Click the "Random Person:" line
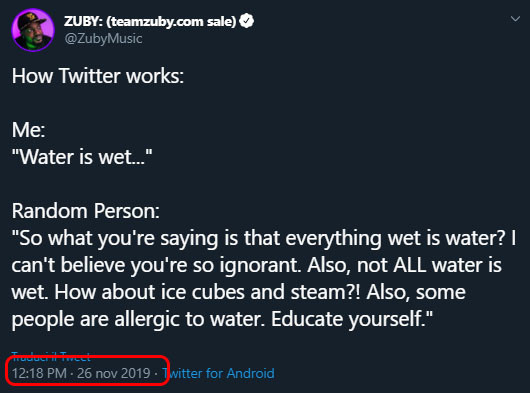The image size is (530, 393). point(86,211)
